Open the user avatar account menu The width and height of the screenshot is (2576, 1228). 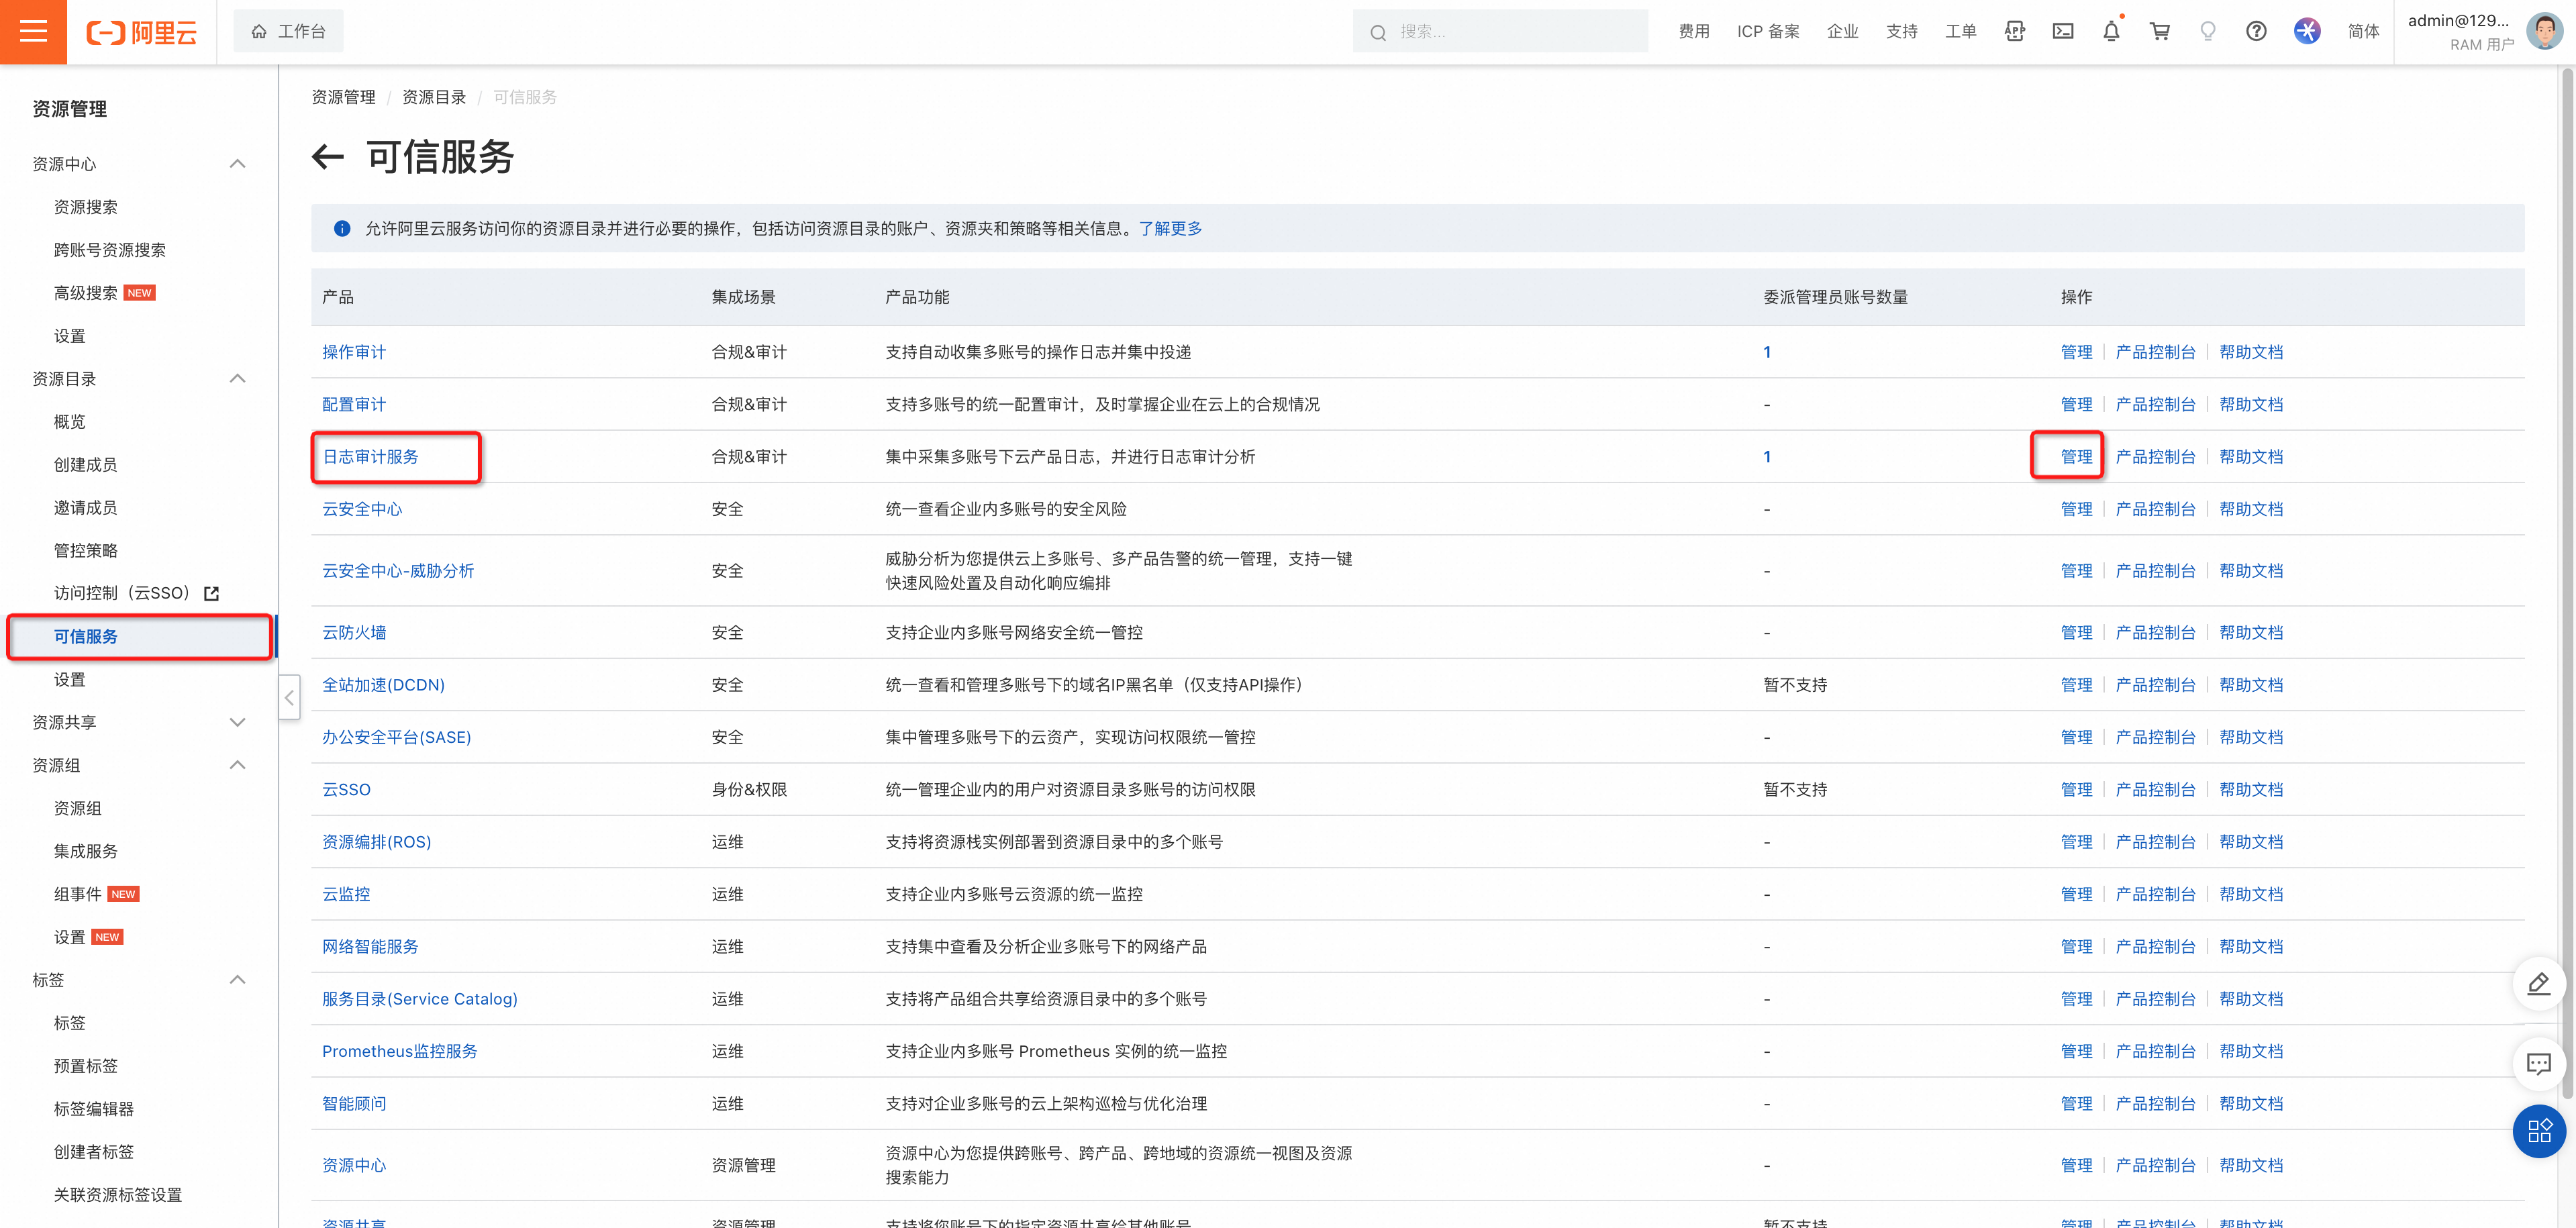tap(2544, 32)
